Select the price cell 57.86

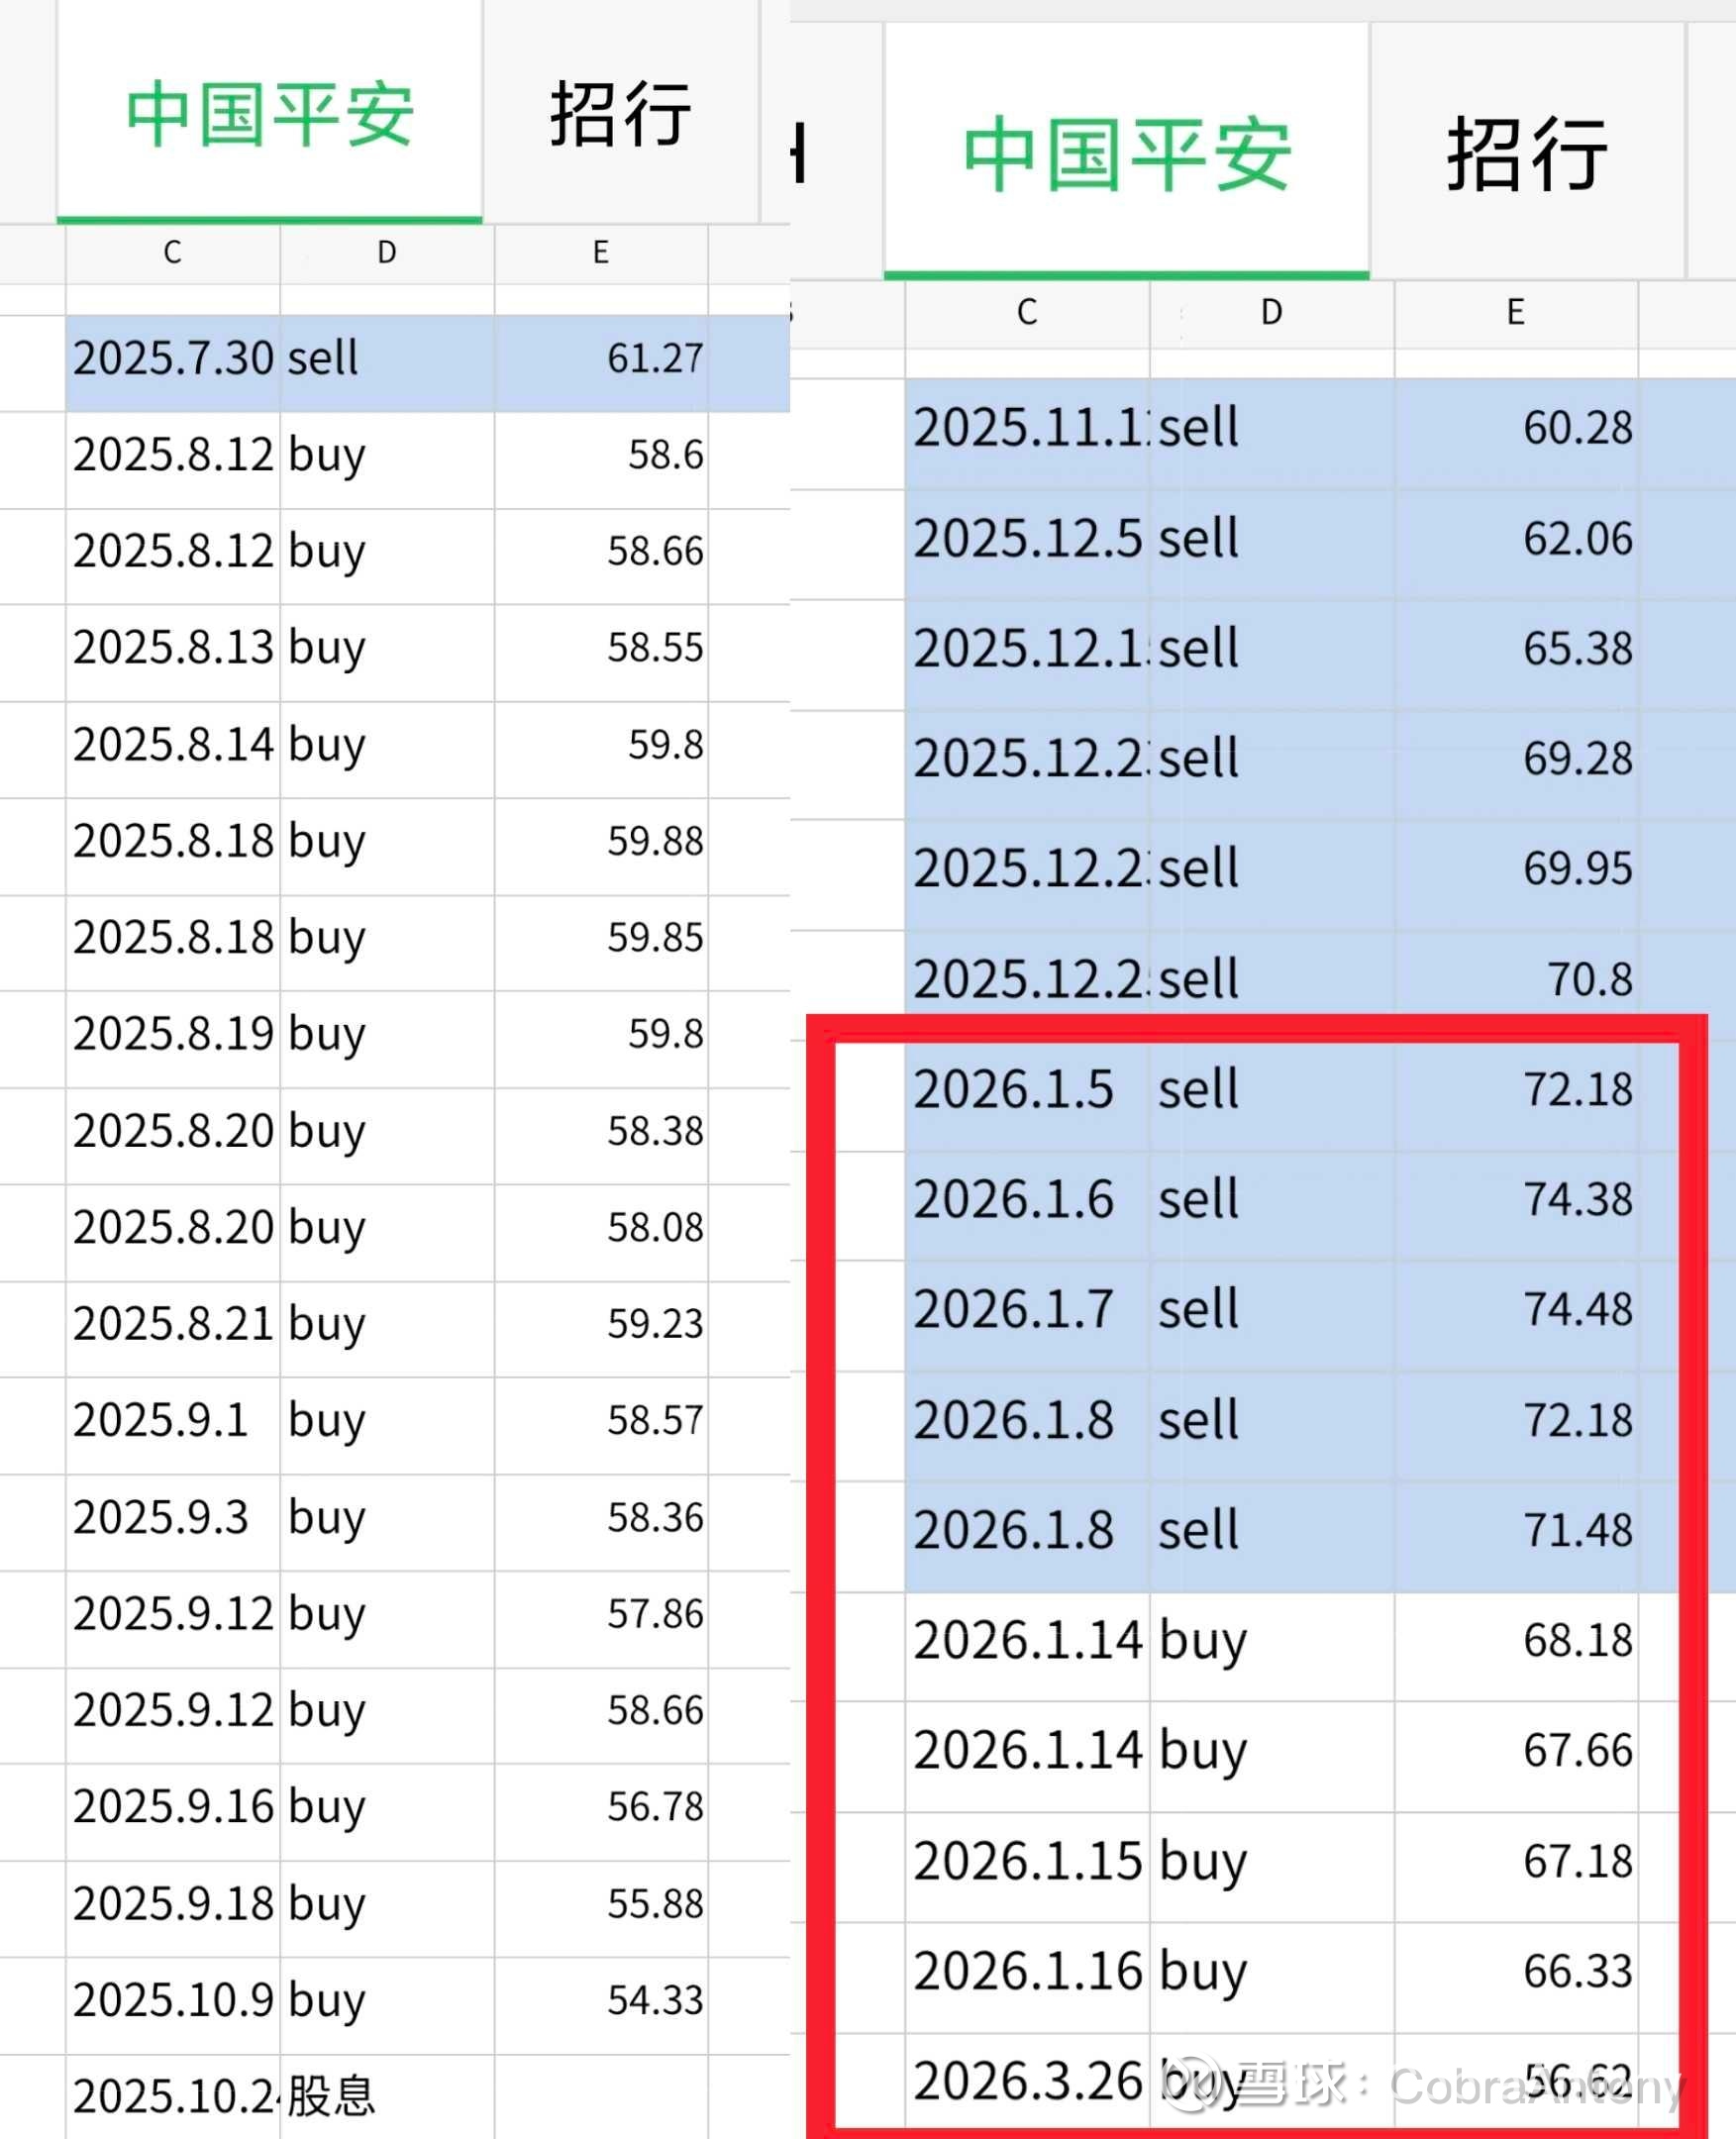pyautogui.click(x=601, y=1619)
